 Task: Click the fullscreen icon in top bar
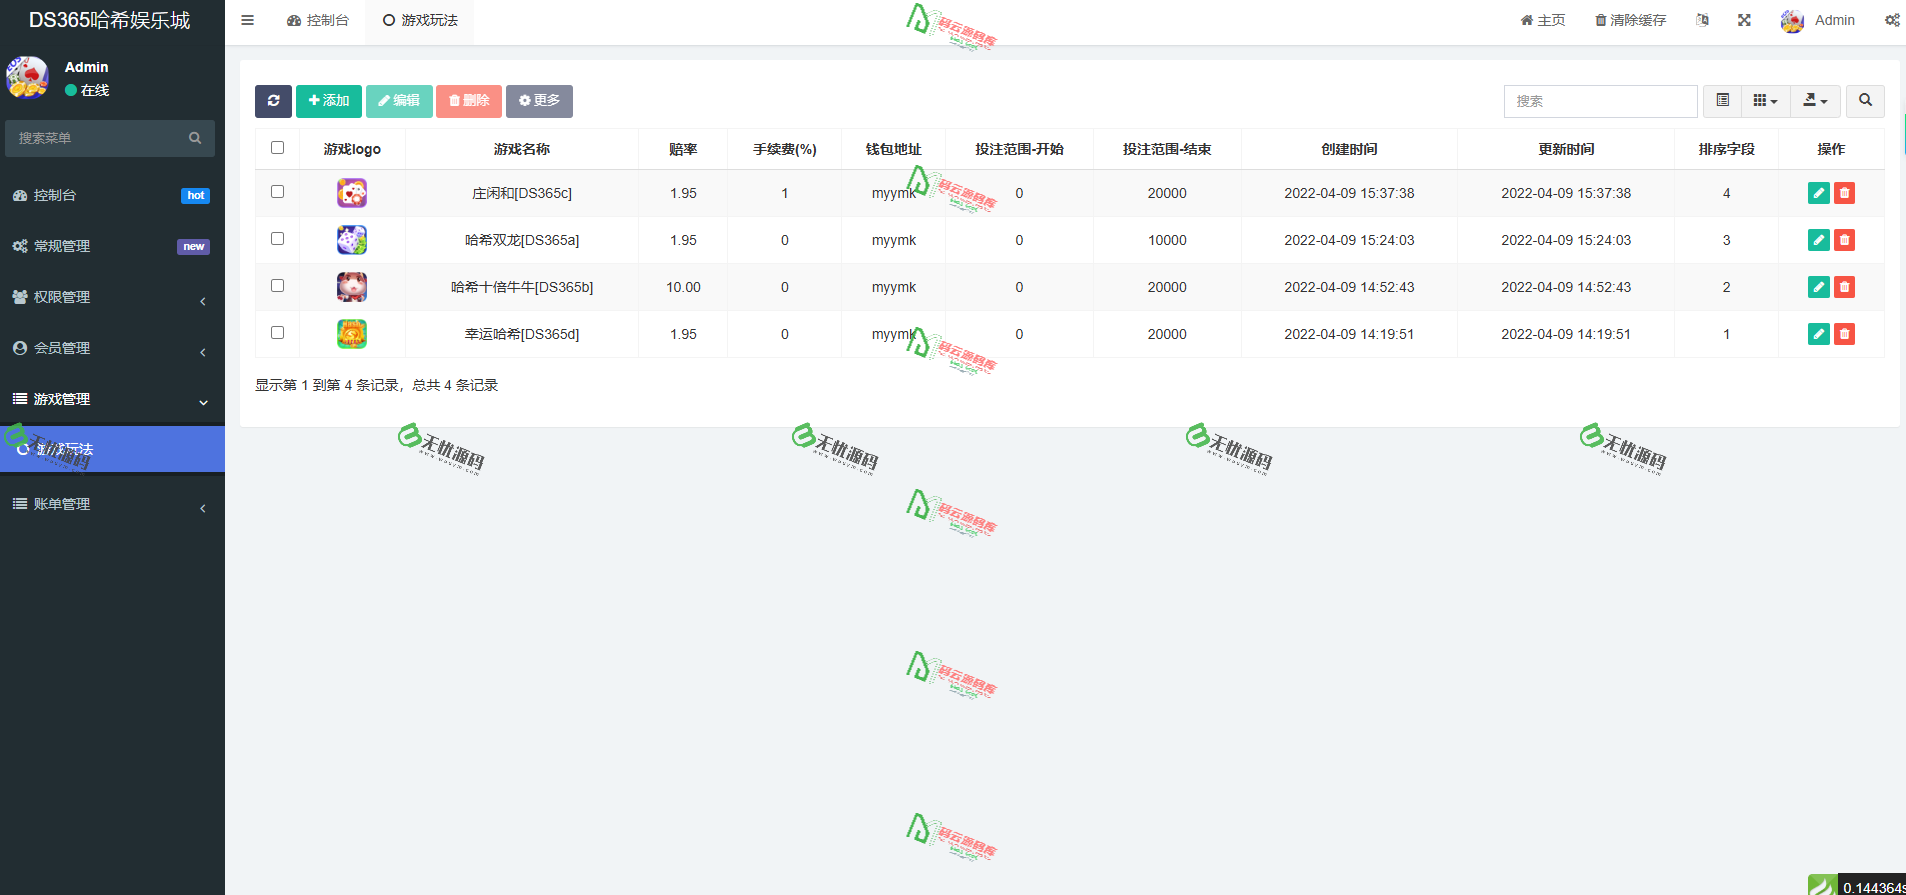pyautogui.click(x=1744, y=20)
